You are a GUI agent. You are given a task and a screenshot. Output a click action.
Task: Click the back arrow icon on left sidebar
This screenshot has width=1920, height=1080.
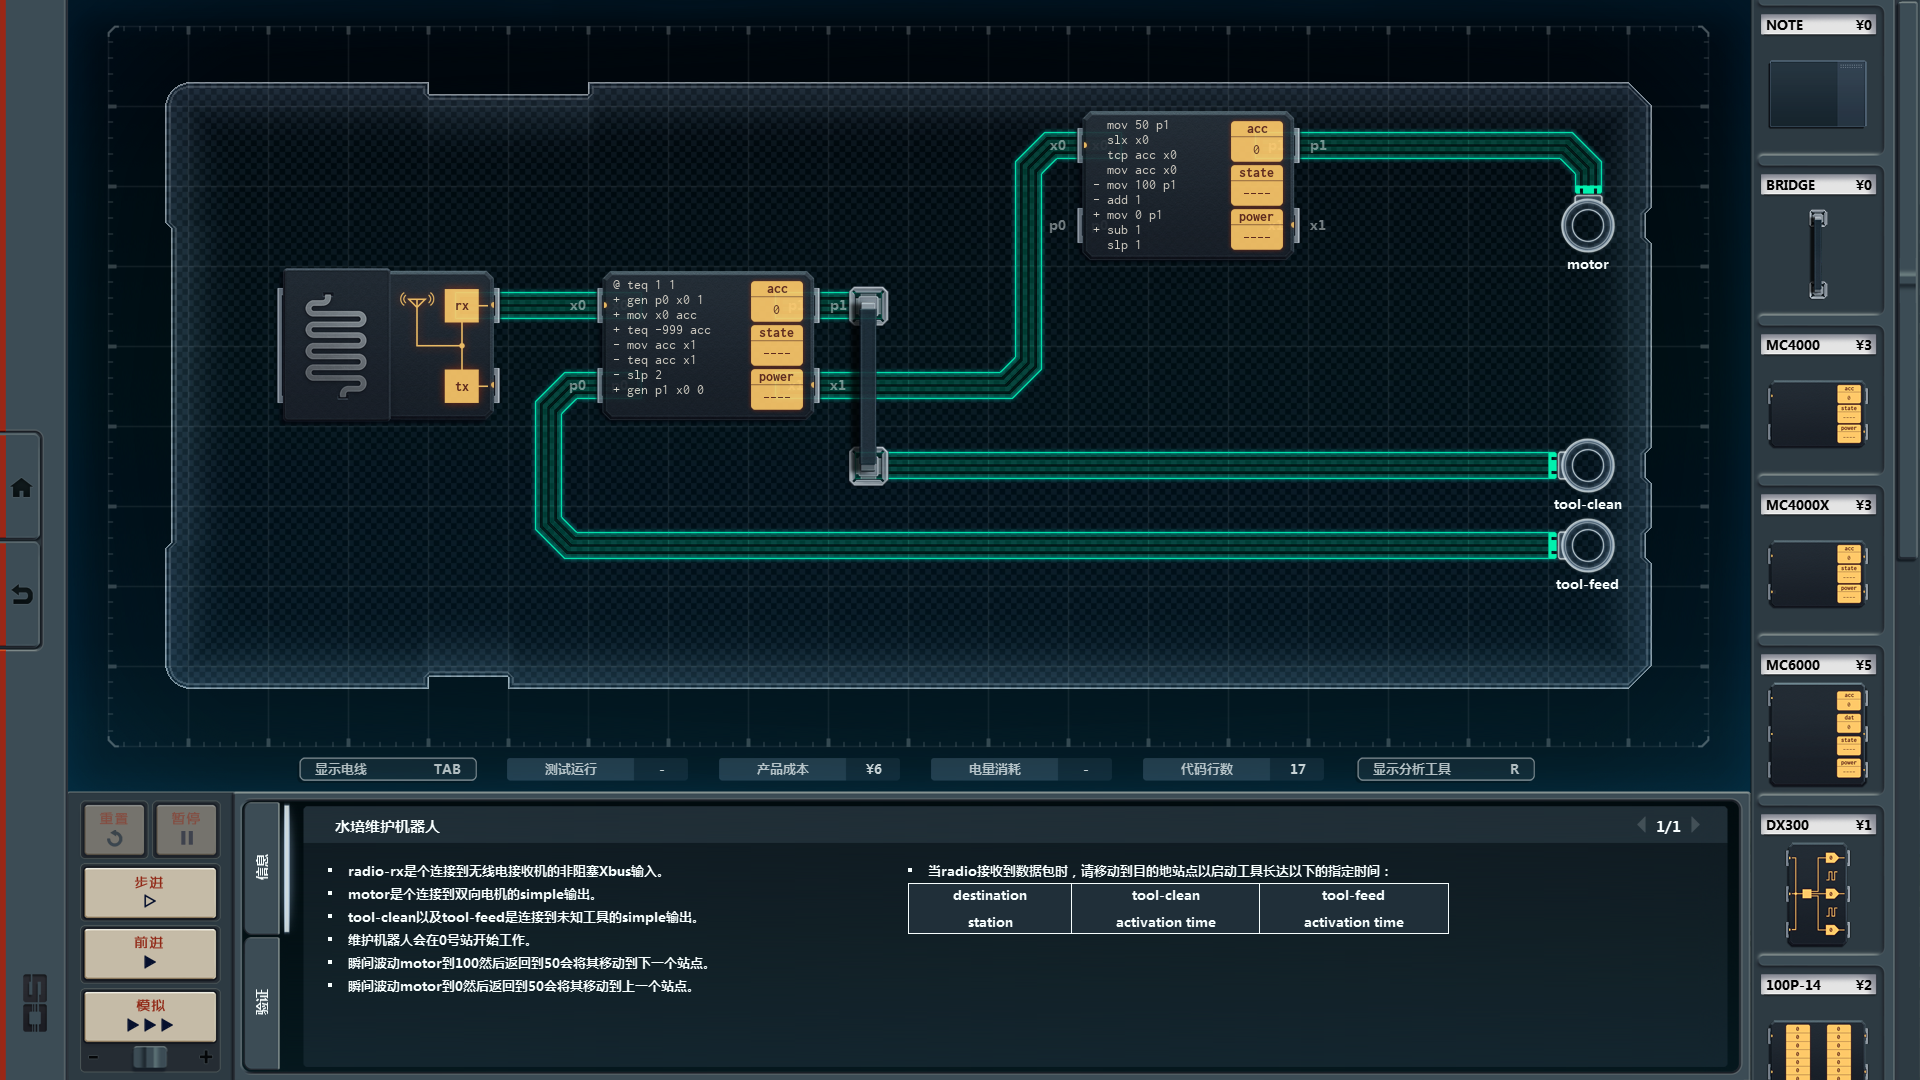[x=21, y=595]
